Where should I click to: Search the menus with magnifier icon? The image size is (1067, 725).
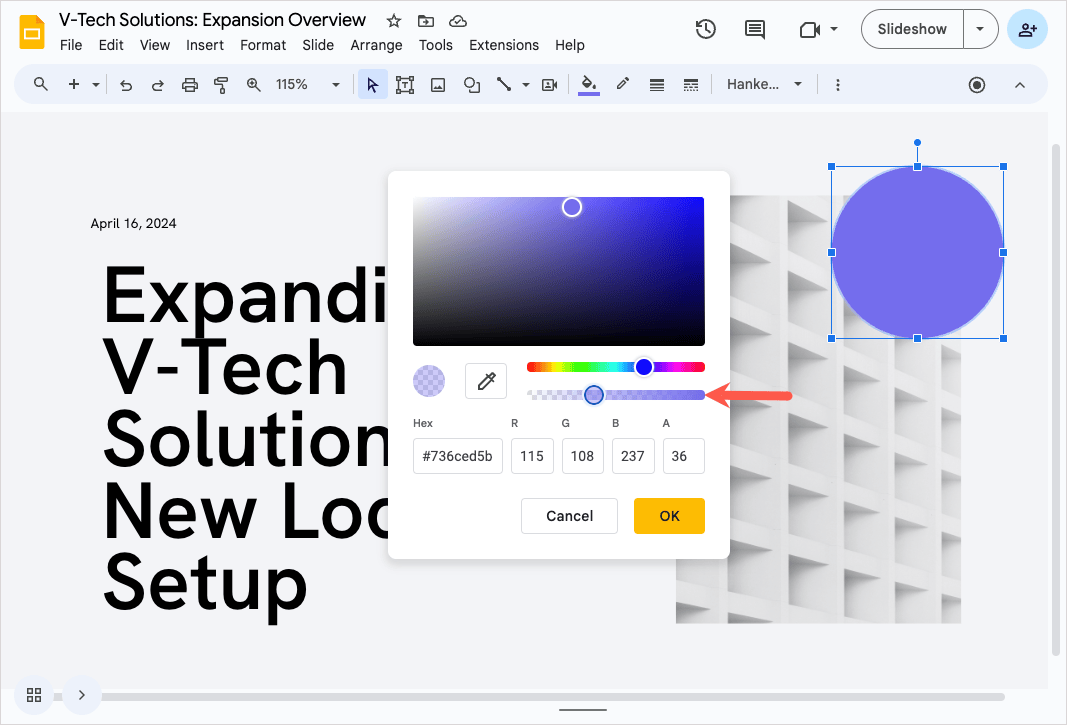(41, 84)
